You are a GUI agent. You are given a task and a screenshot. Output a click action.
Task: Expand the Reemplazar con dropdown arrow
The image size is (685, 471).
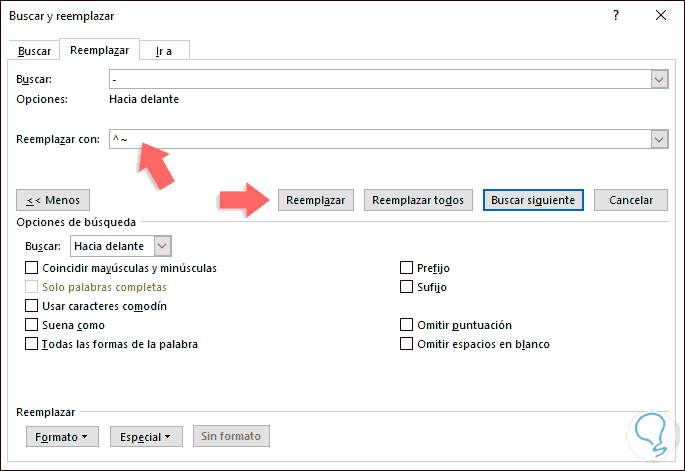tap(659, 140)
